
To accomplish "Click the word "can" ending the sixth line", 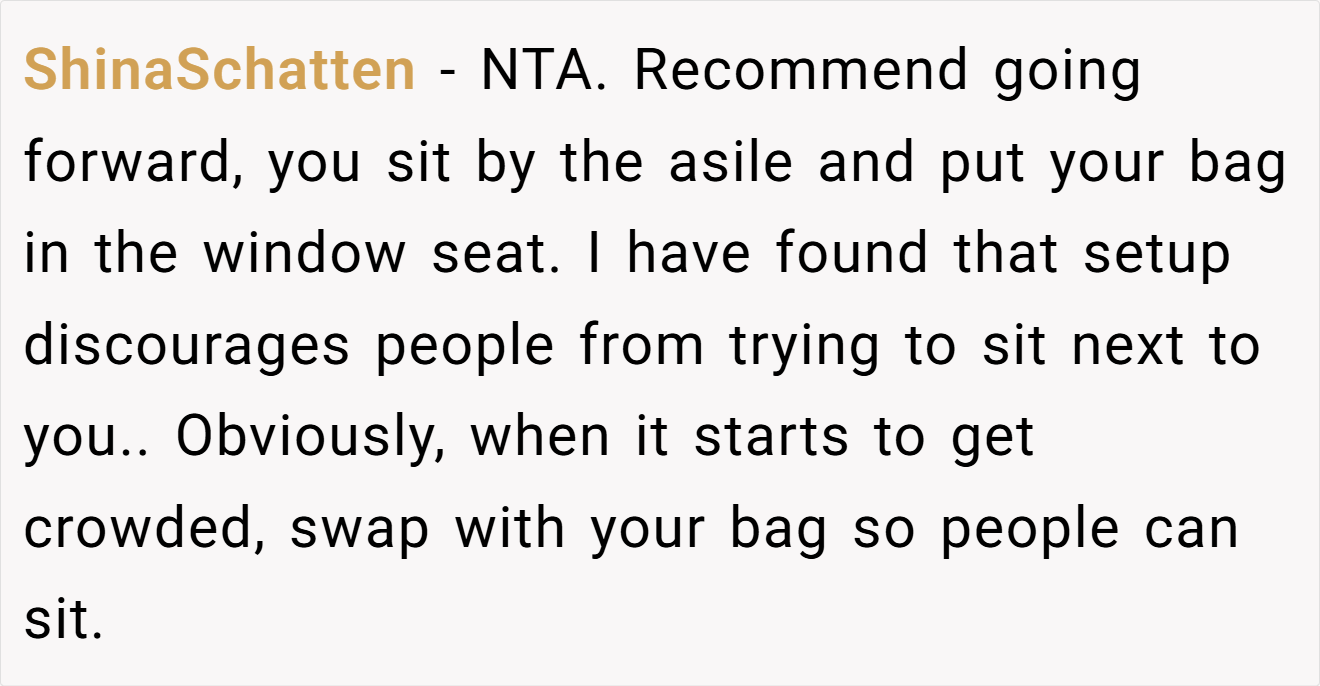I will pos(1192,530).
